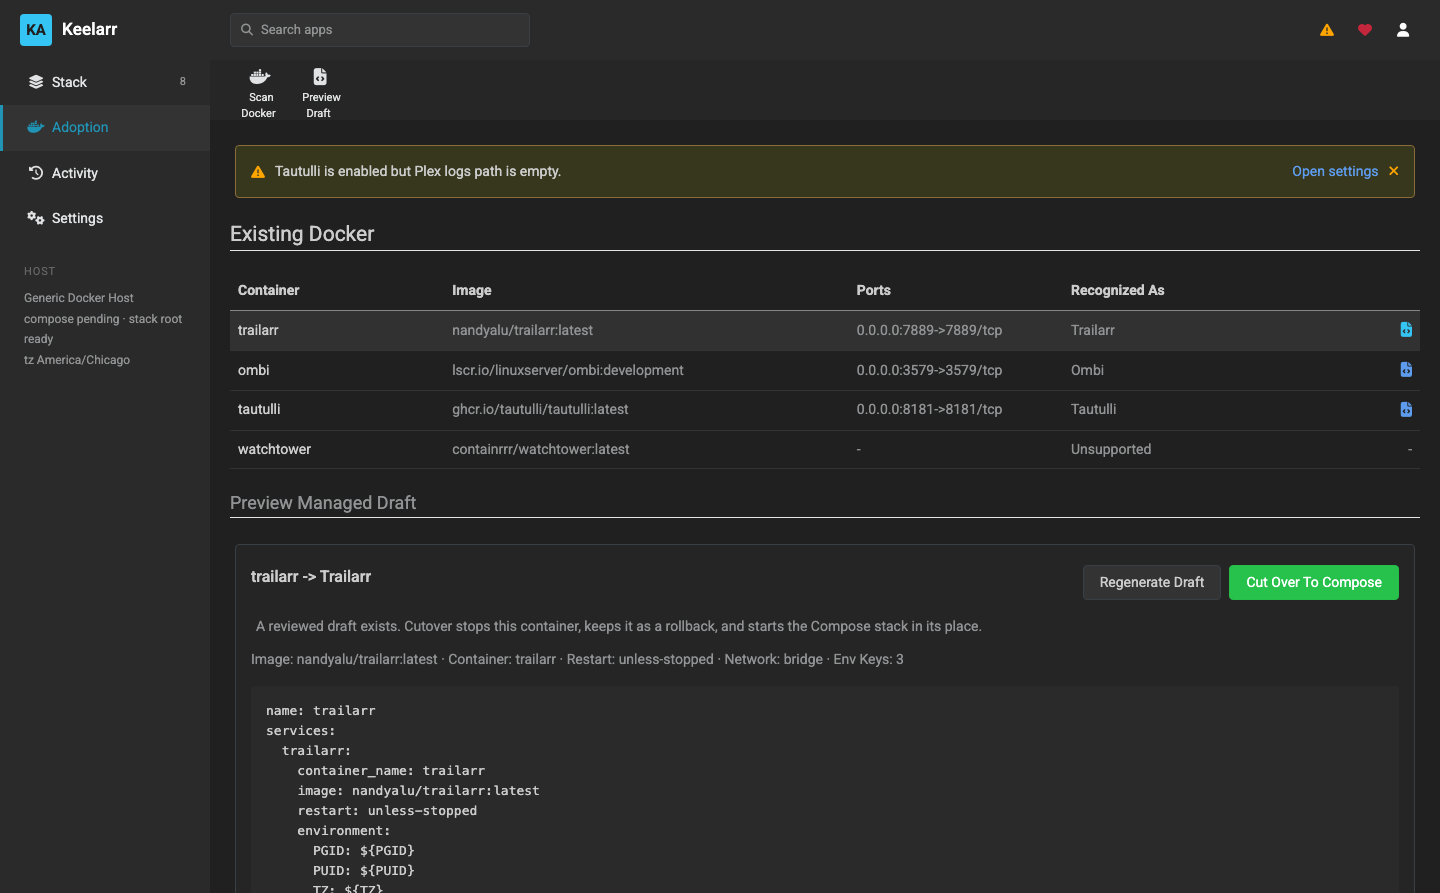
Task: Click Open settings link in banner
Action: [1335, 171]
